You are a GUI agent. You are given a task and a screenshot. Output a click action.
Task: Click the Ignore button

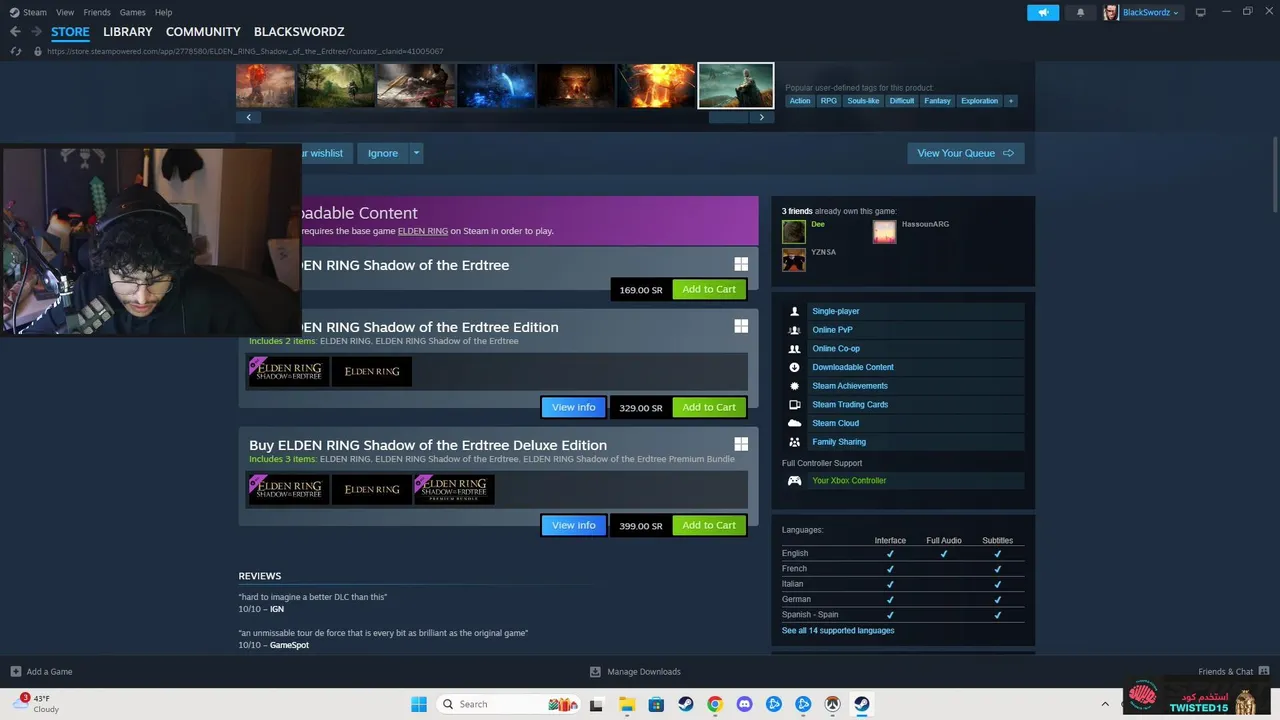383,153
